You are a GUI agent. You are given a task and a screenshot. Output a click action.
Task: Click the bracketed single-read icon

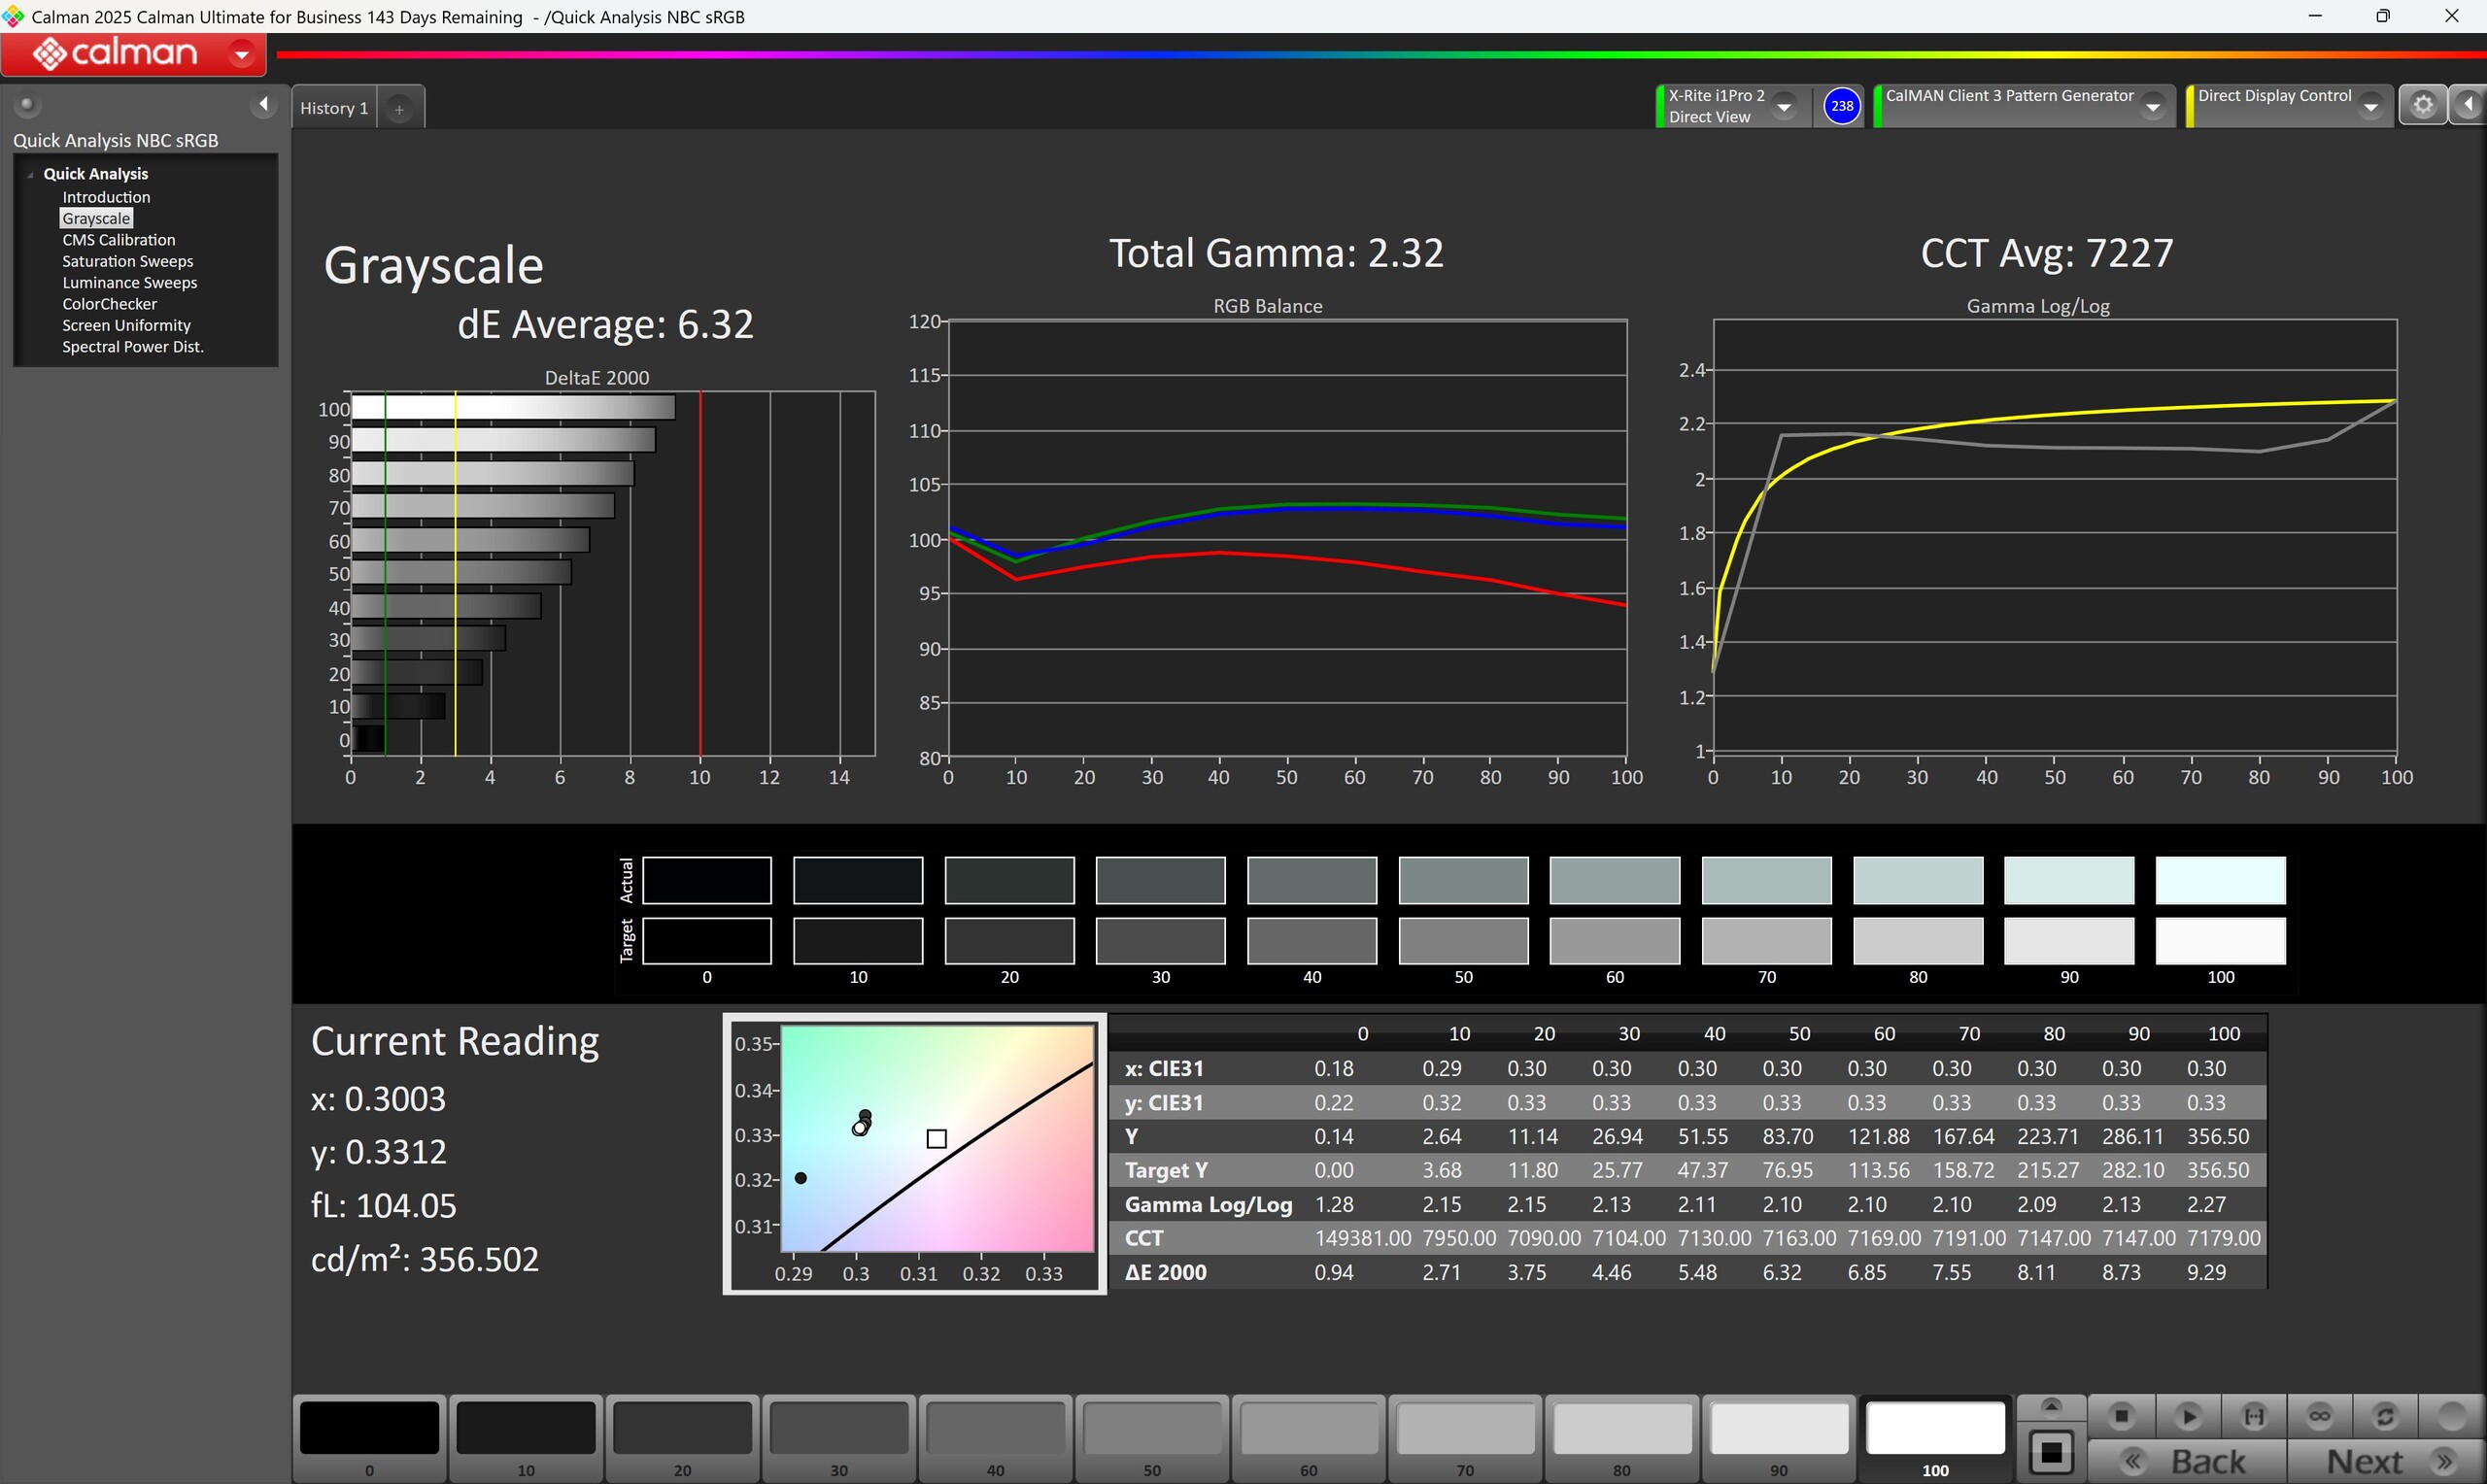click(2253, 1416)
